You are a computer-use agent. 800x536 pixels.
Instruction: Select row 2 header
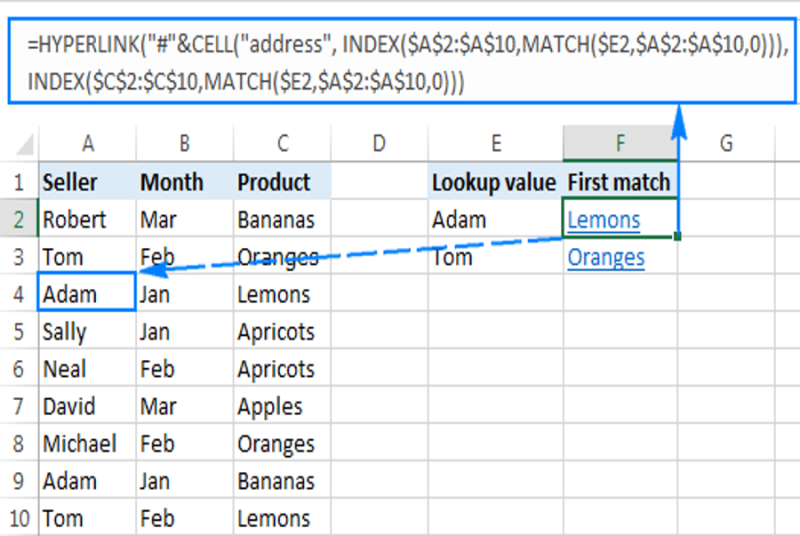click(19, 219)
